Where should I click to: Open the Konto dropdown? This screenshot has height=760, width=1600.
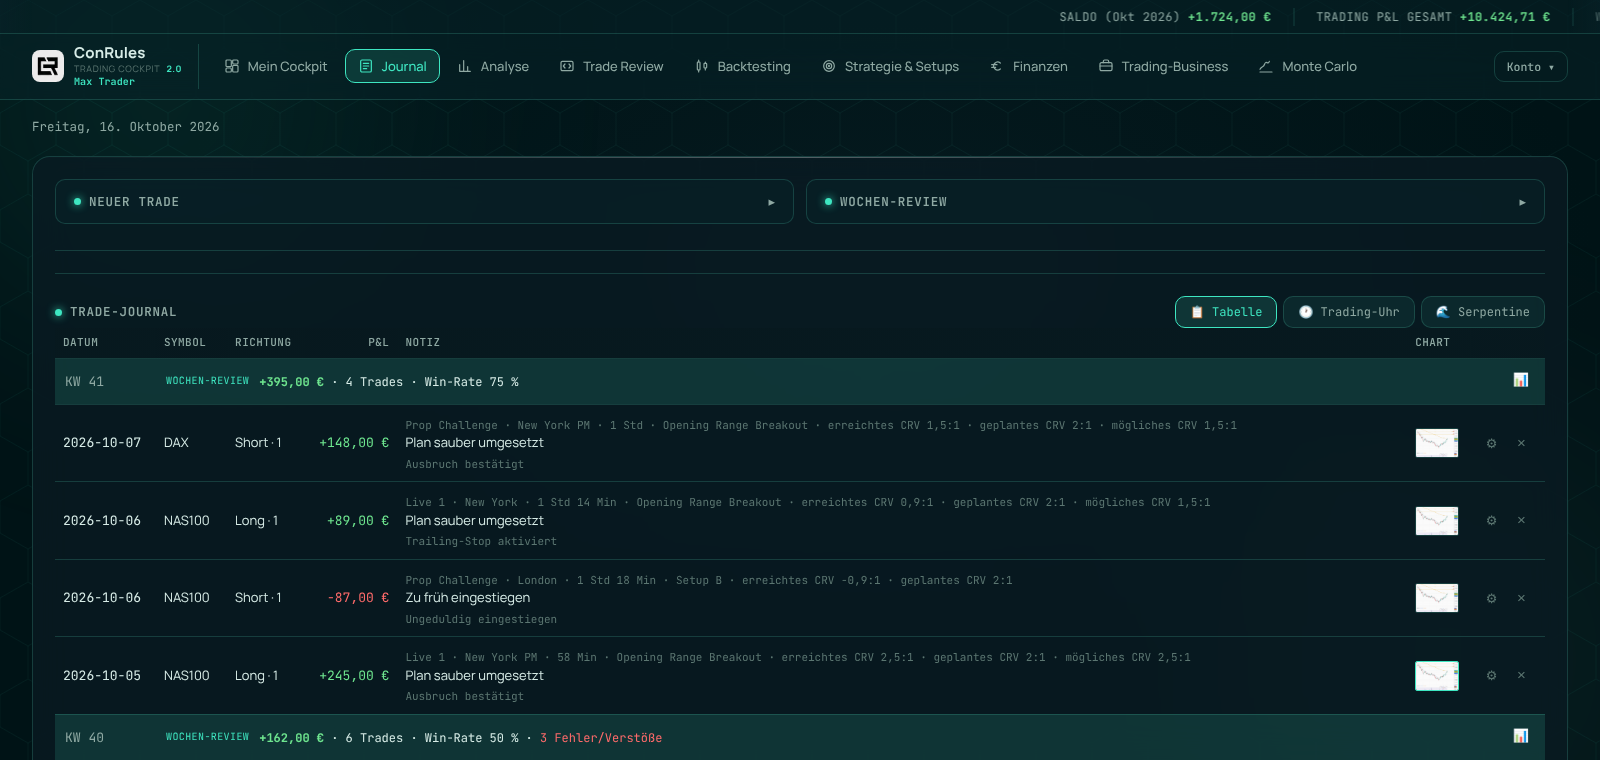(x=1530, y=67)
